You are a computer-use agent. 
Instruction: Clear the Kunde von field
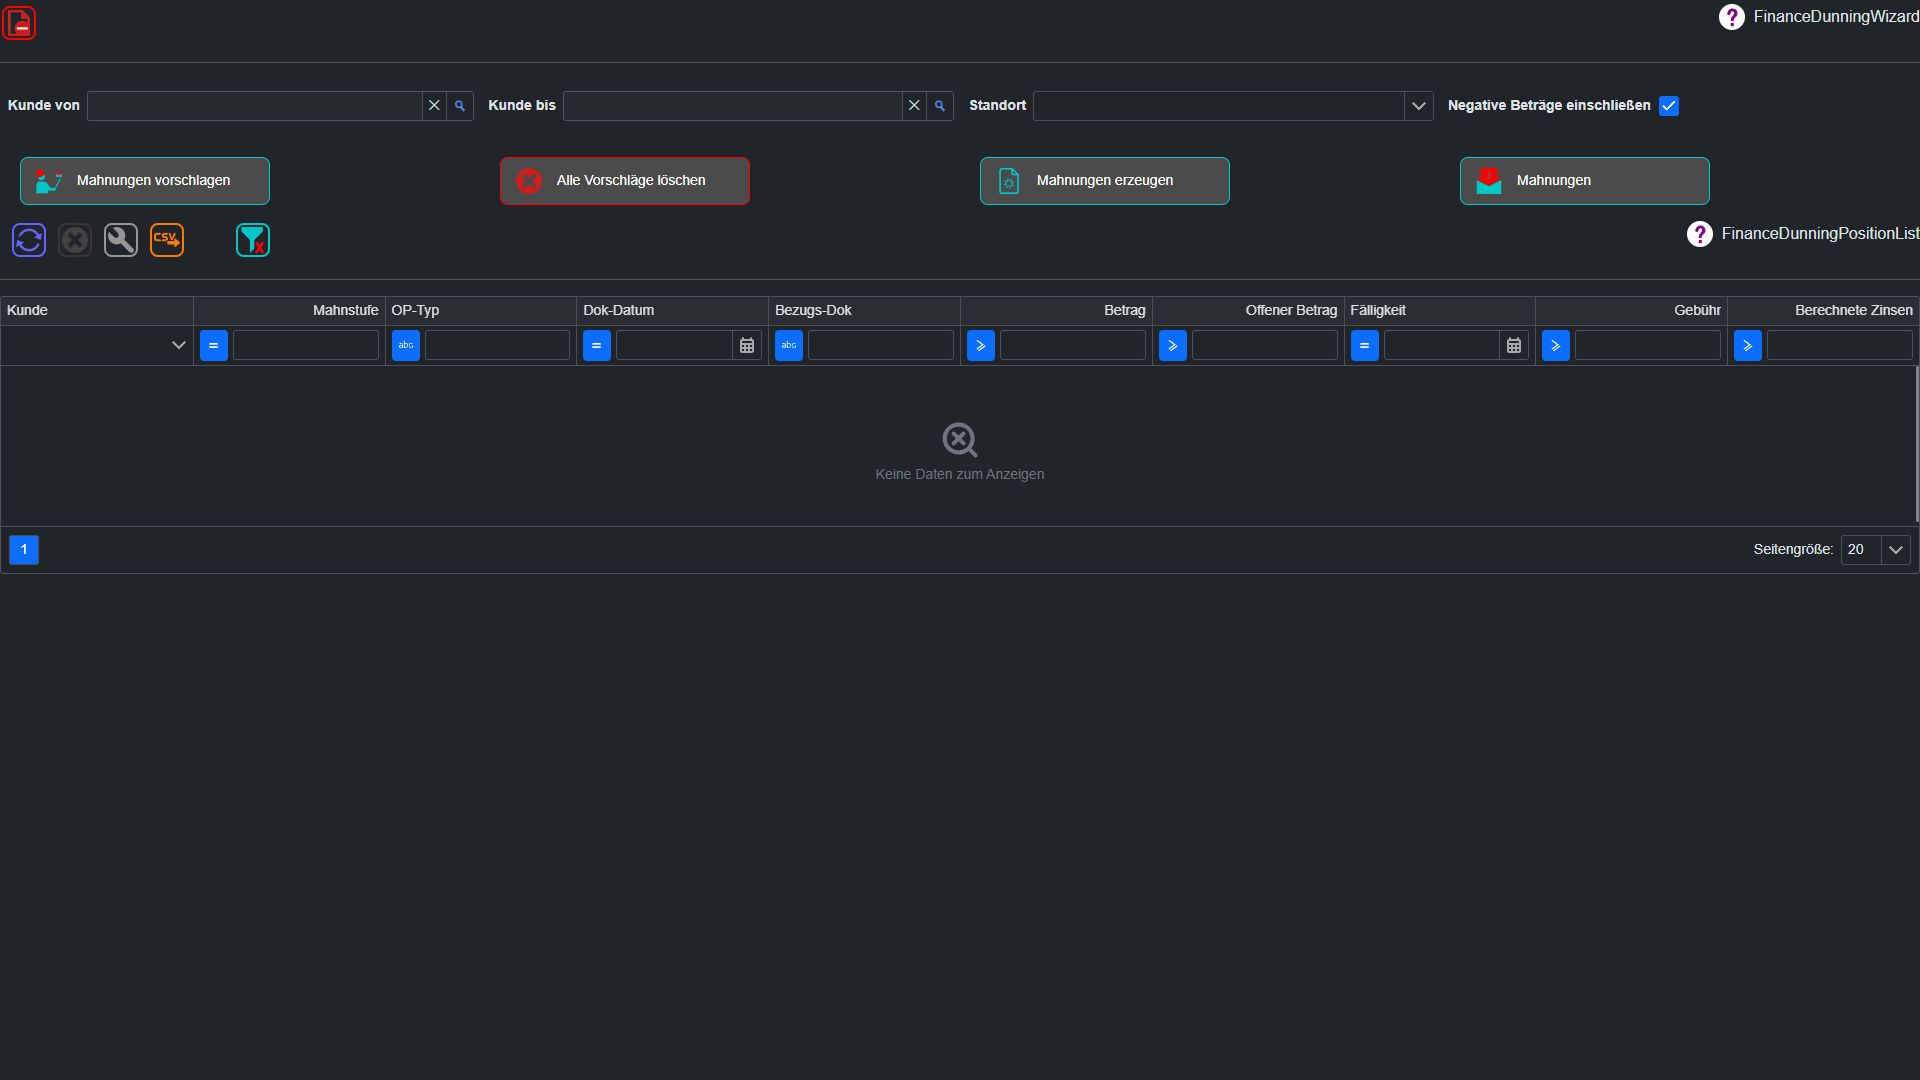click(434, 105)
